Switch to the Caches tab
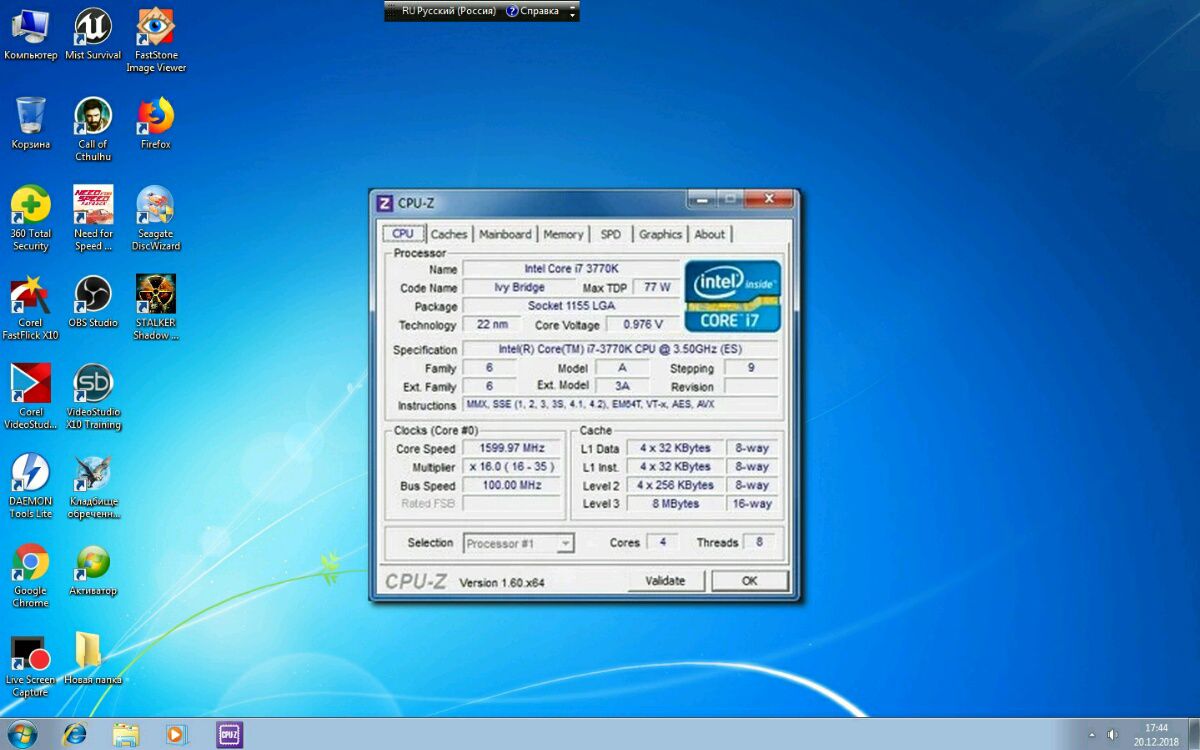This screenshot has width=1200, height=750. click(449, 234)
